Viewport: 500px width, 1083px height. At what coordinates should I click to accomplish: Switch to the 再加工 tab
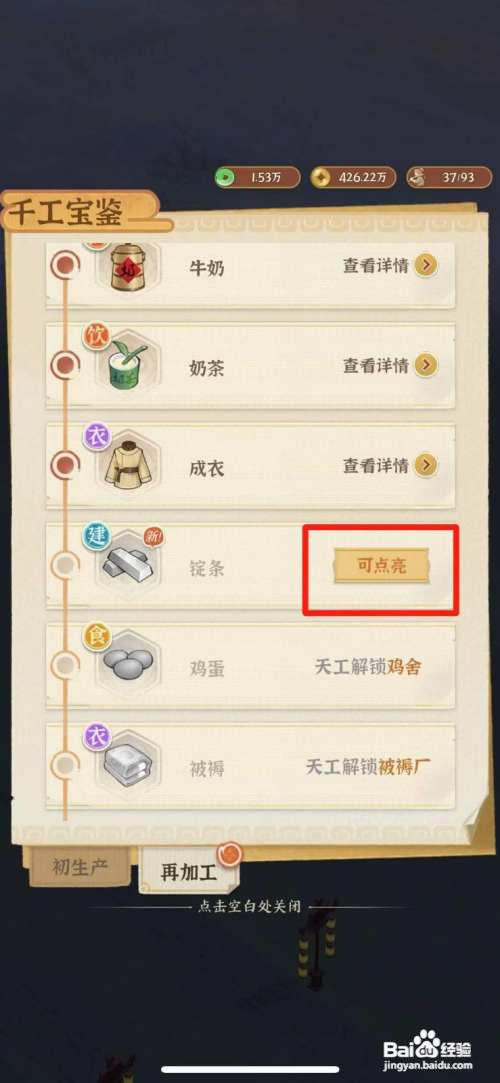(x=189, y=870)
